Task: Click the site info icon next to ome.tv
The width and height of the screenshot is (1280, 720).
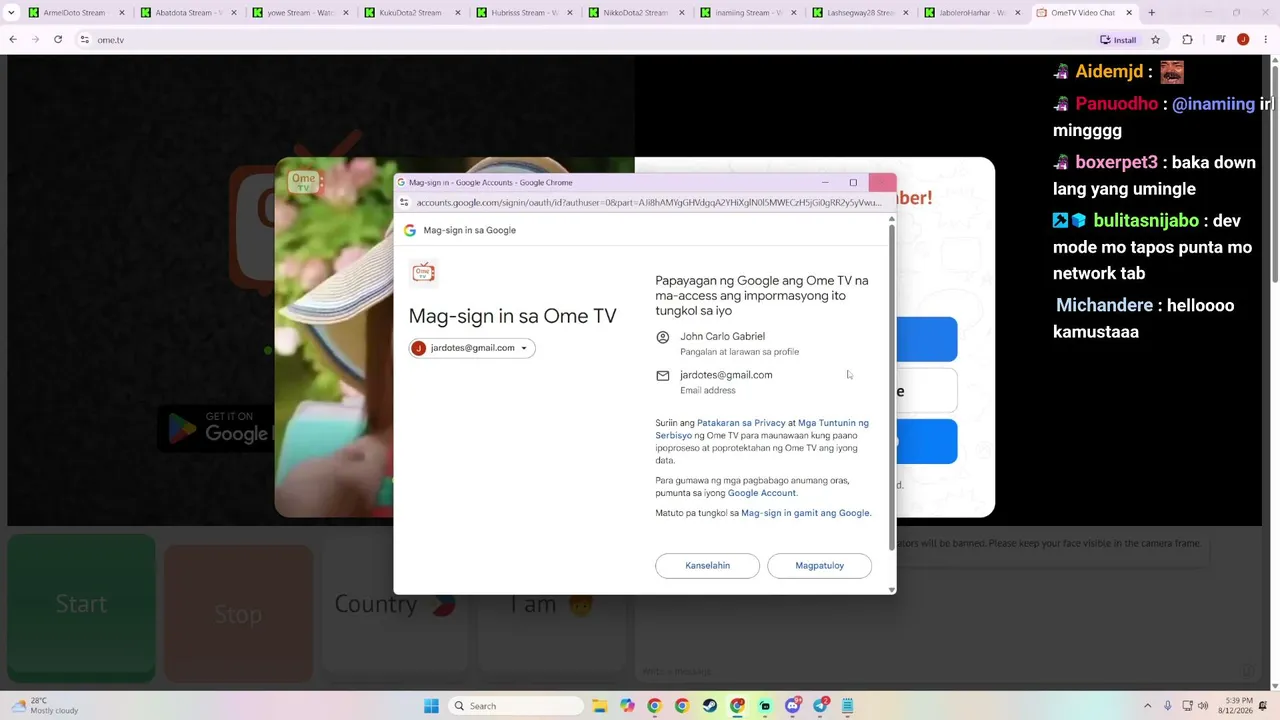Action: click(84, 40)
